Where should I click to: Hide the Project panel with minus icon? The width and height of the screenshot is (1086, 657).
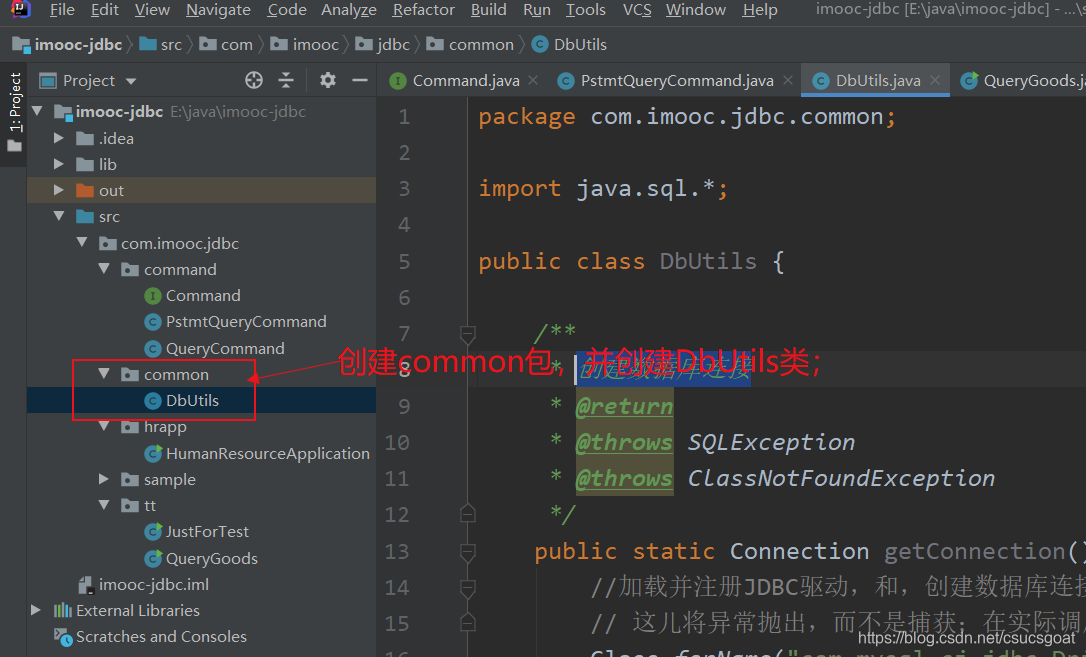point(359,80)
